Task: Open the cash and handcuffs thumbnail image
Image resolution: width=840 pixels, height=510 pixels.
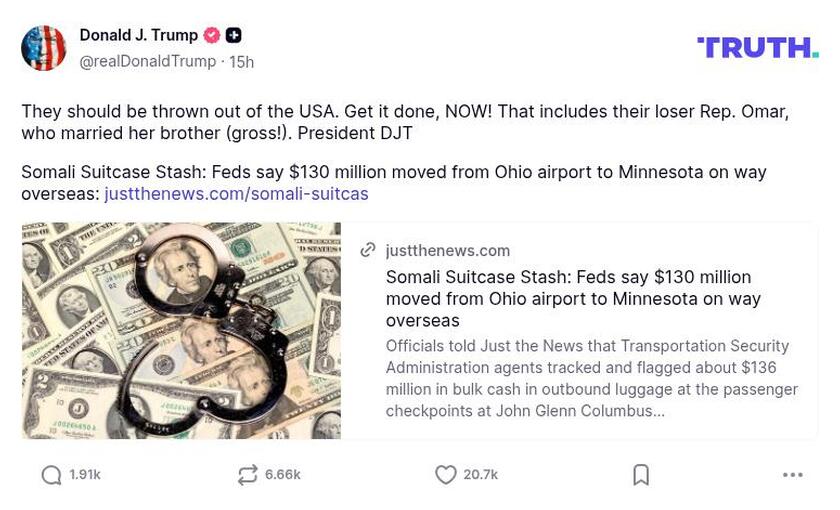Action: [181, 331]
